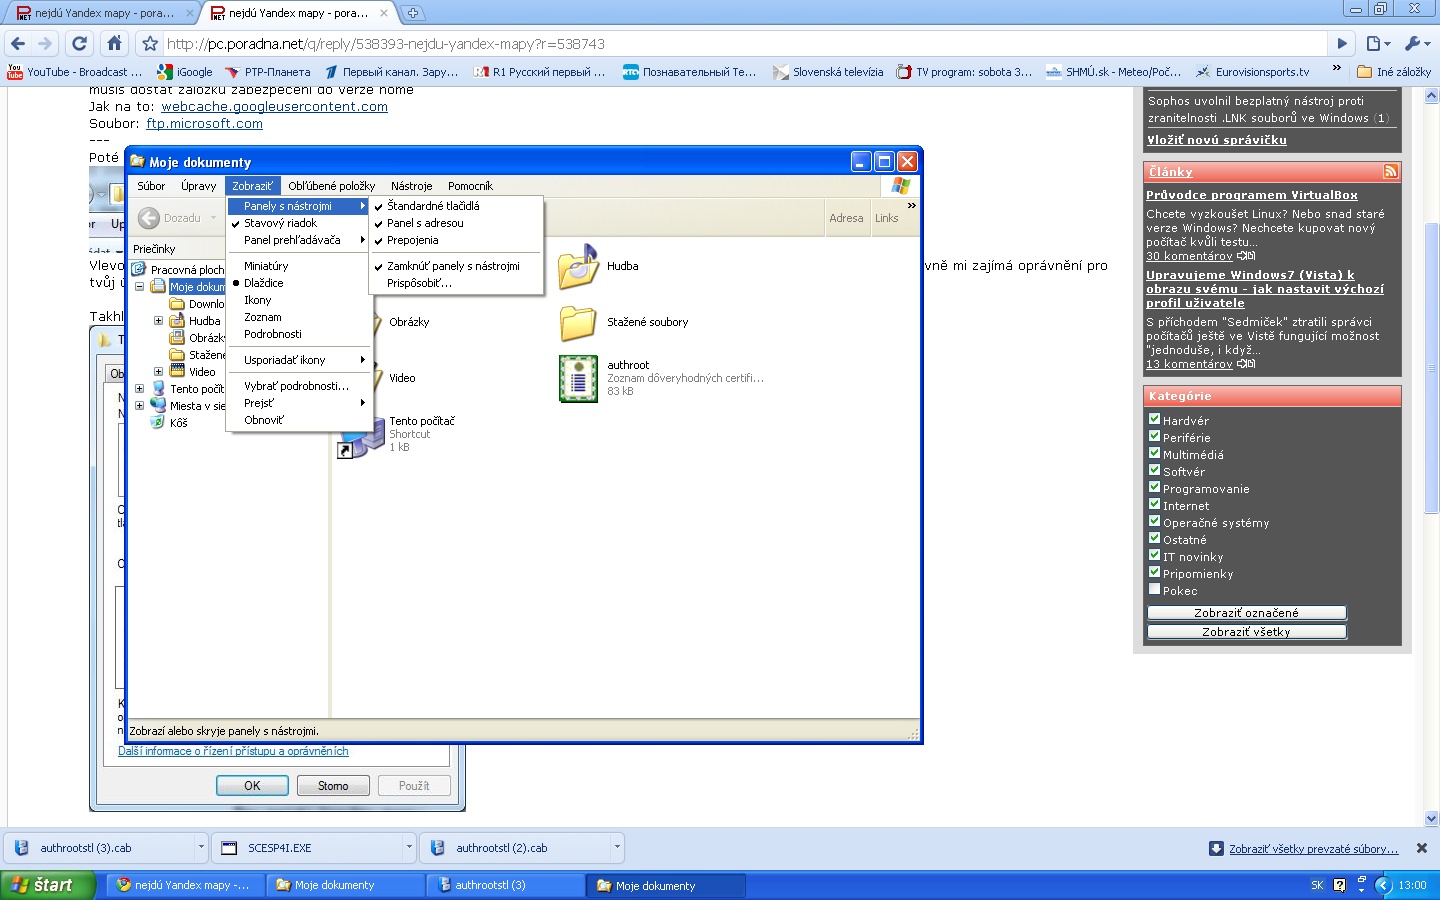Image resolution: width=1440 pixels, height=900 pixels.
Task: Expand the Hudba tree node
Action: (158, 321)
